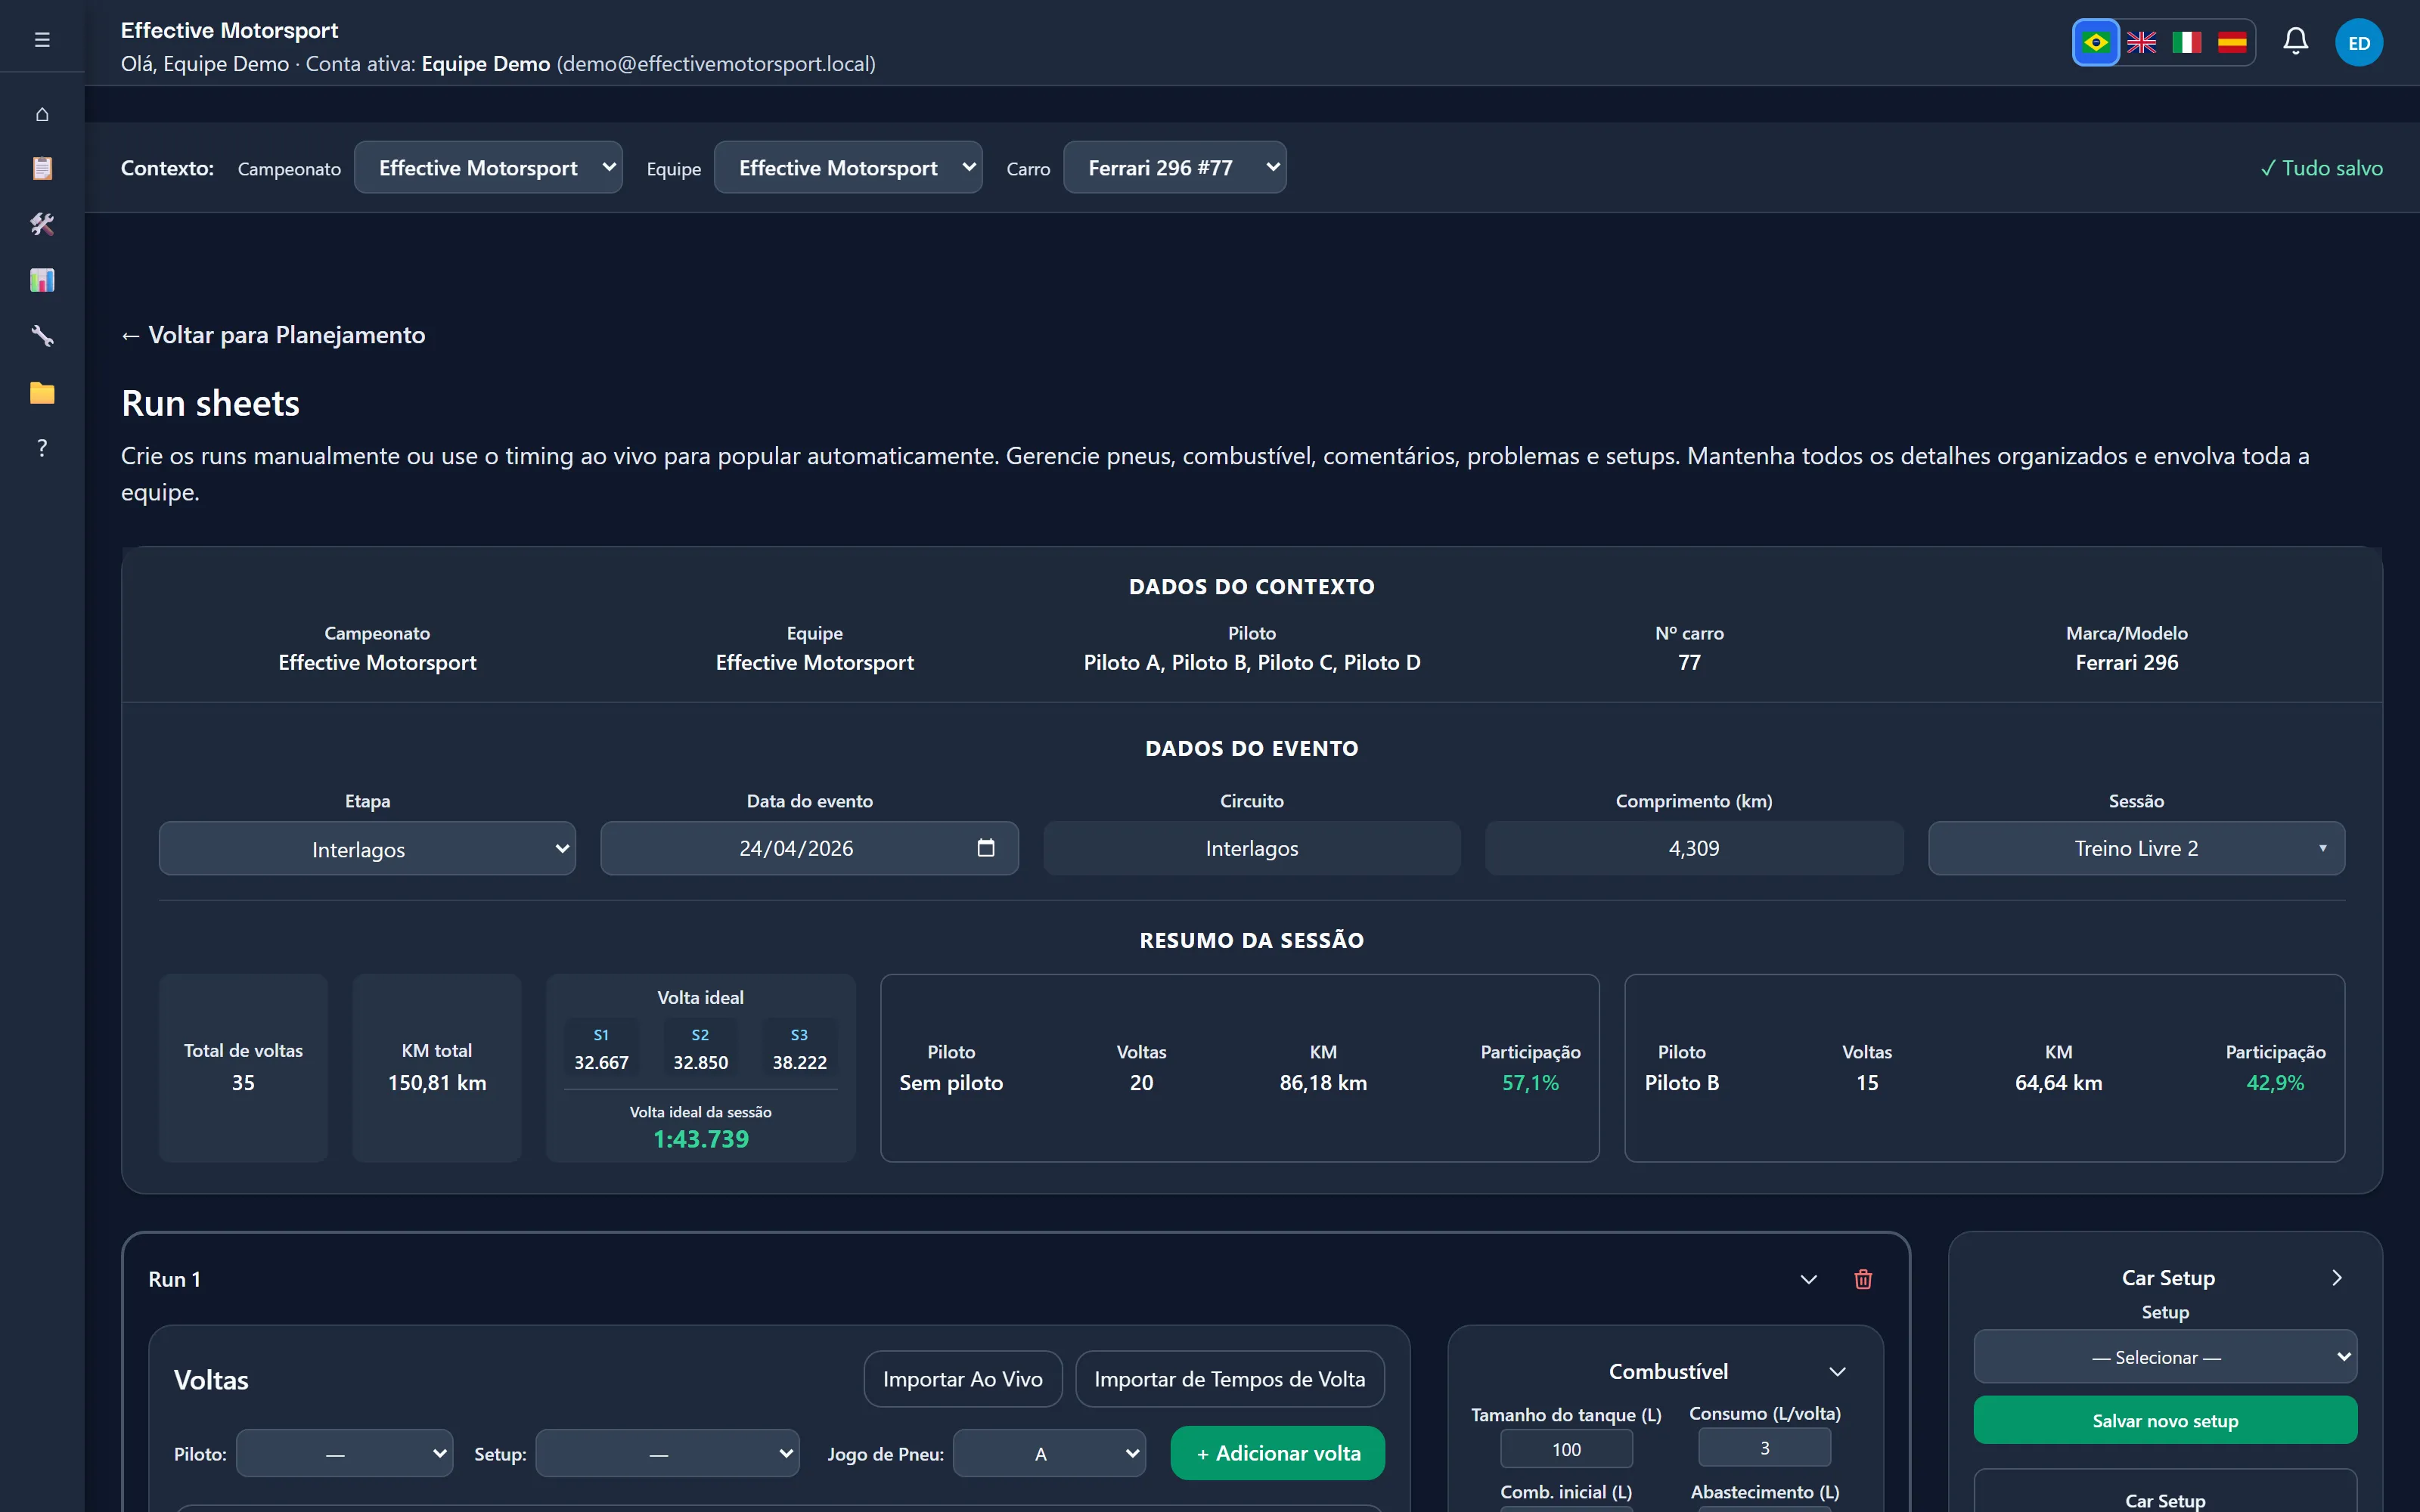Open the clipboard sidebar icon
Viewport: 2420px width, 1512px height.
point(42,168)
